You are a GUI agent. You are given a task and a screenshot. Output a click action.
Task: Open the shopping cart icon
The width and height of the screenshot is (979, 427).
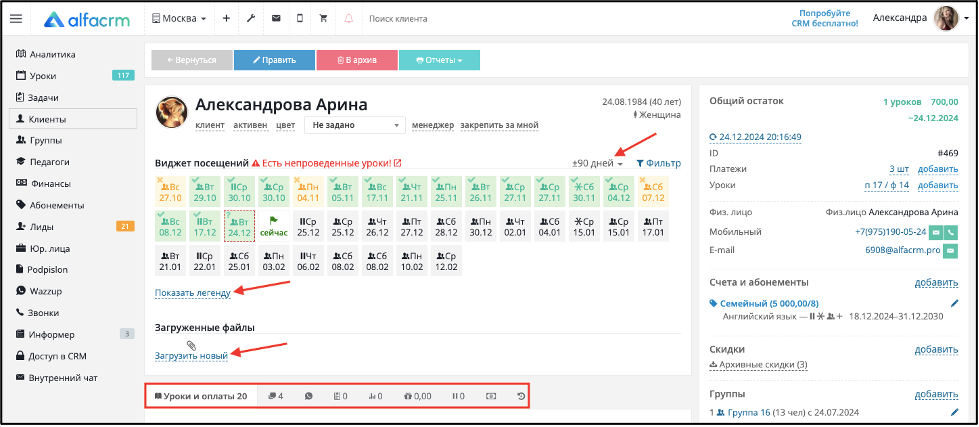point(323,19)
